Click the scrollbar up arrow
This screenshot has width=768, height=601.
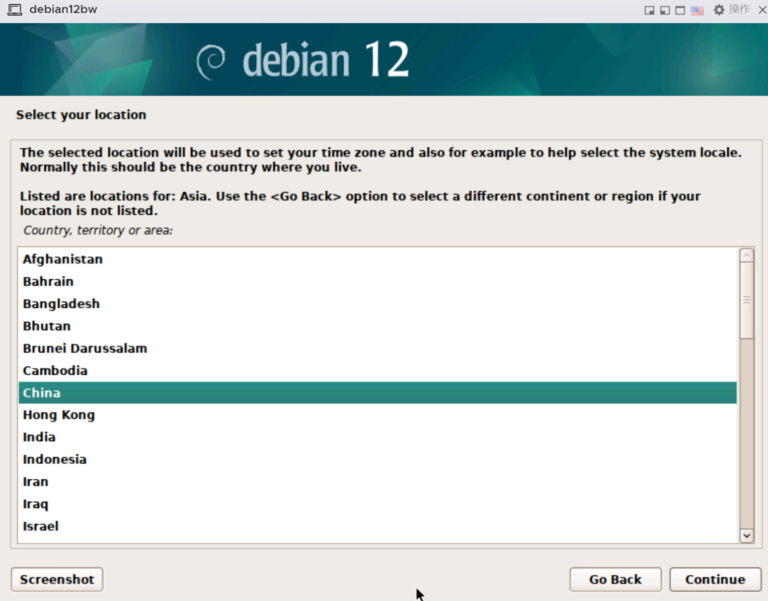[746, 256]
